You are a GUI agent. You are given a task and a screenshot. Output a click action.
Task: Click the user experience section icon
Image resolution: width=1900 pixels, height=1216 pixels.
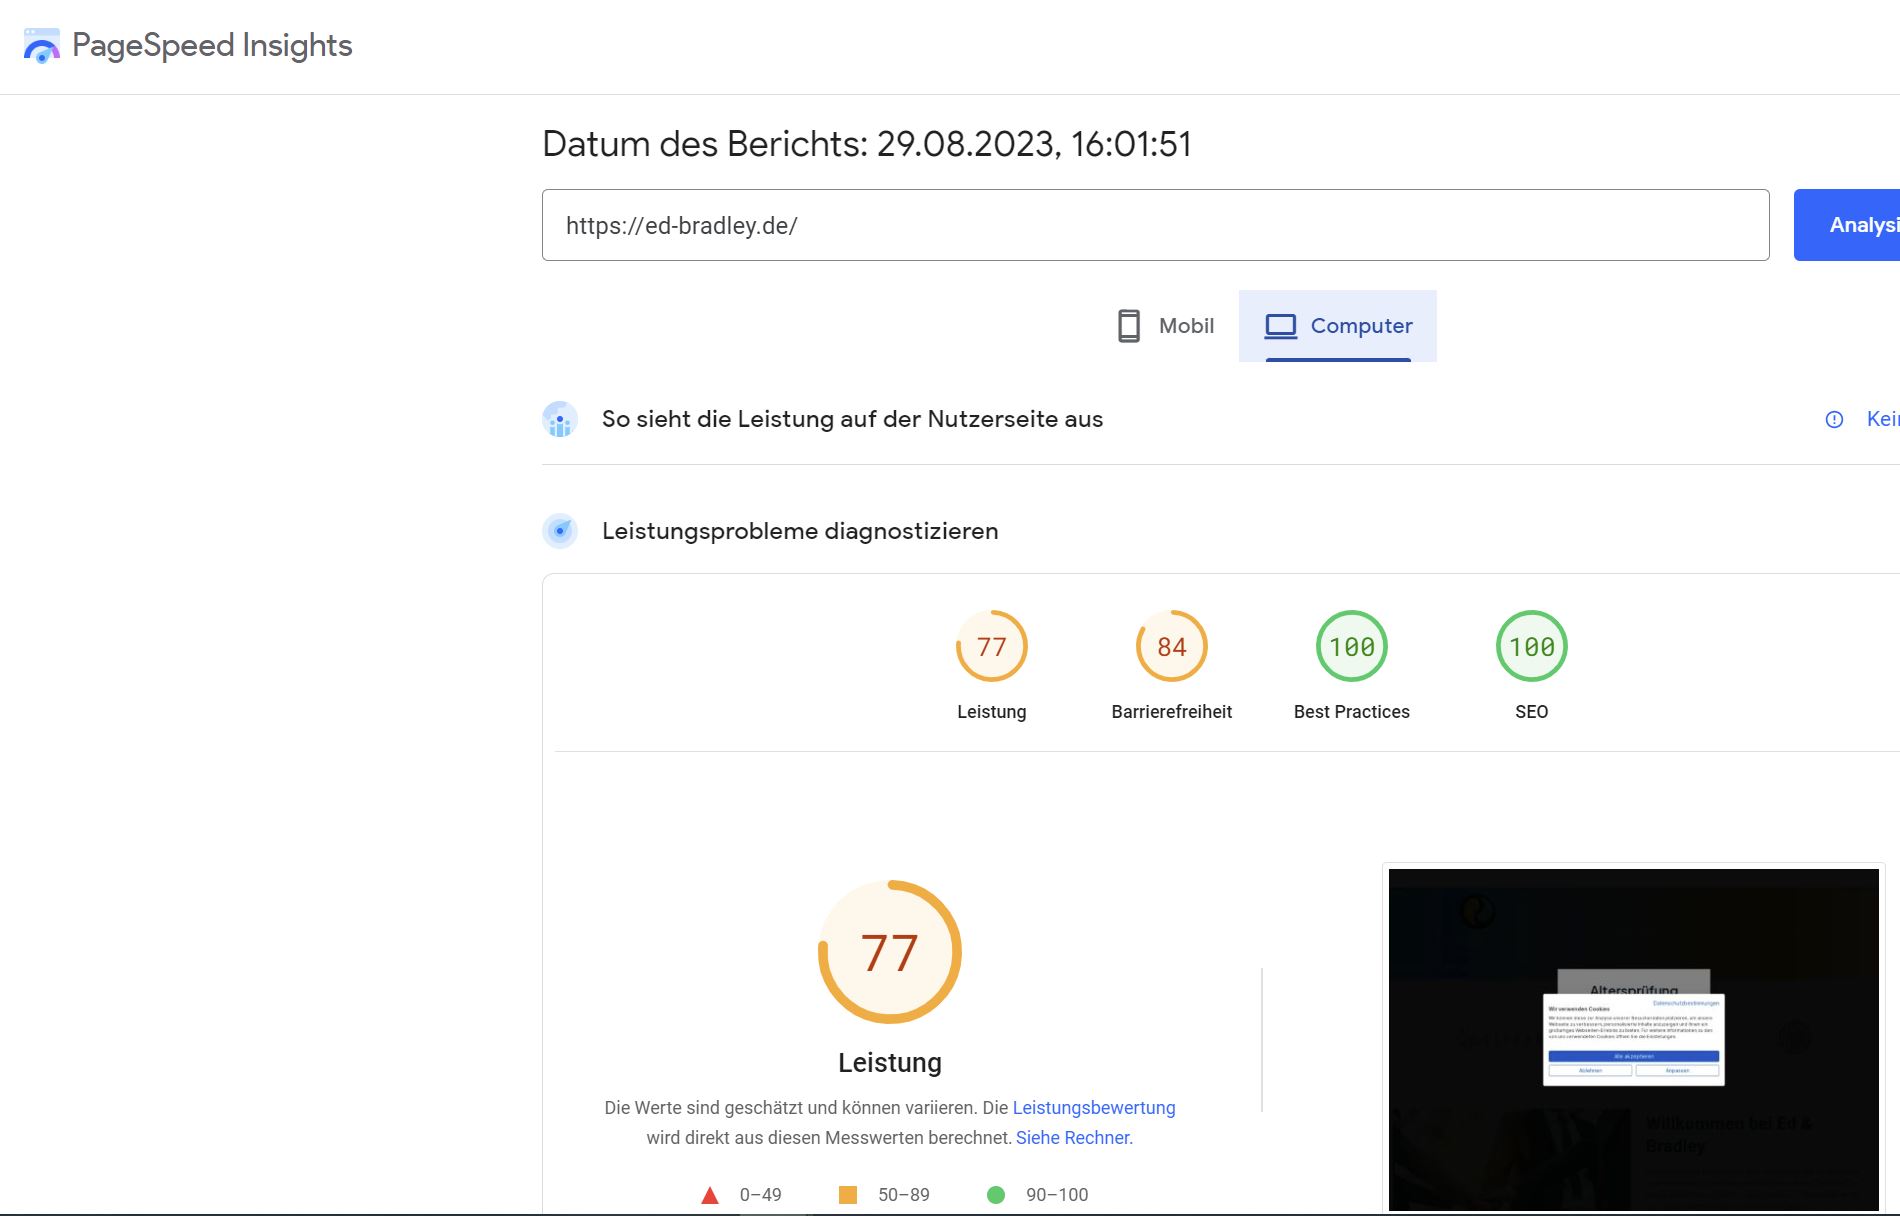(560, 419)
